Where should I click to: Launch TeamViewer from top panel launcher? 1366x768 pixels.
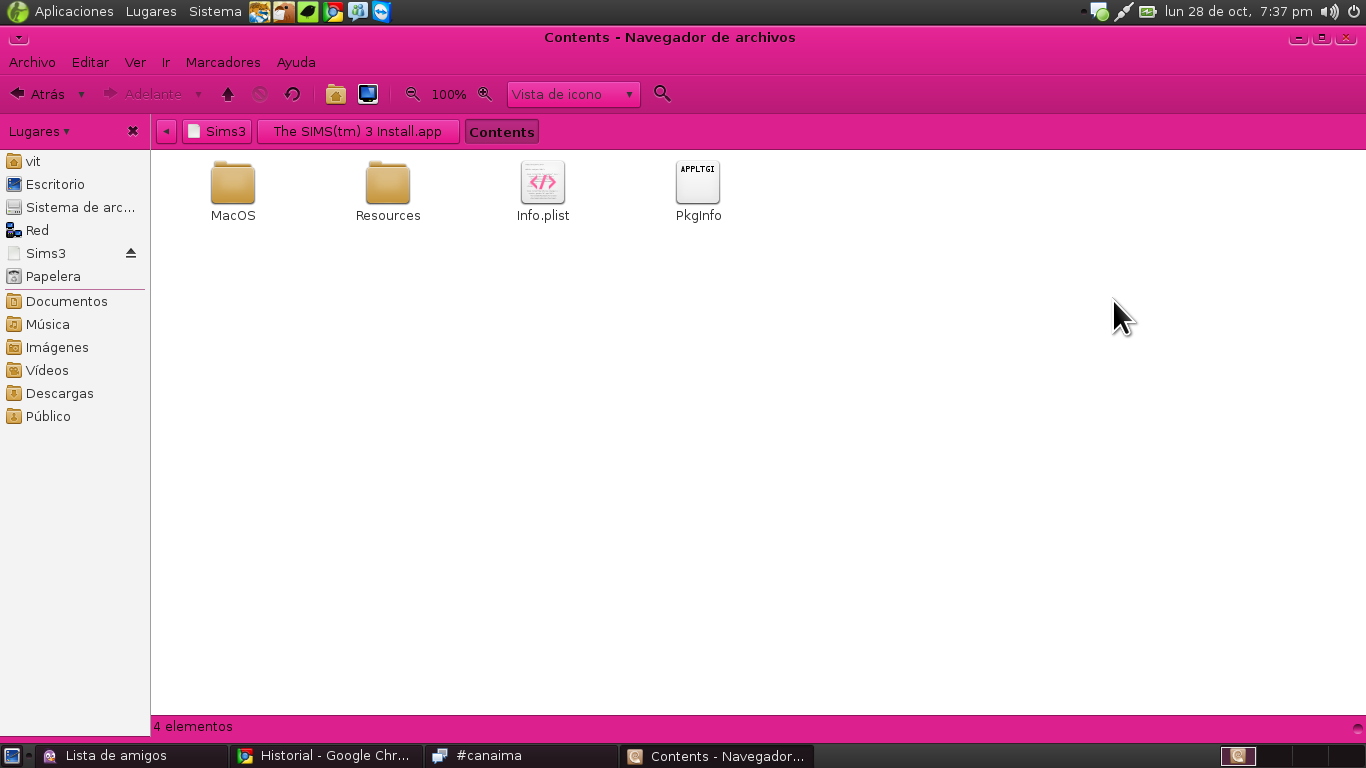pos(381,12)
